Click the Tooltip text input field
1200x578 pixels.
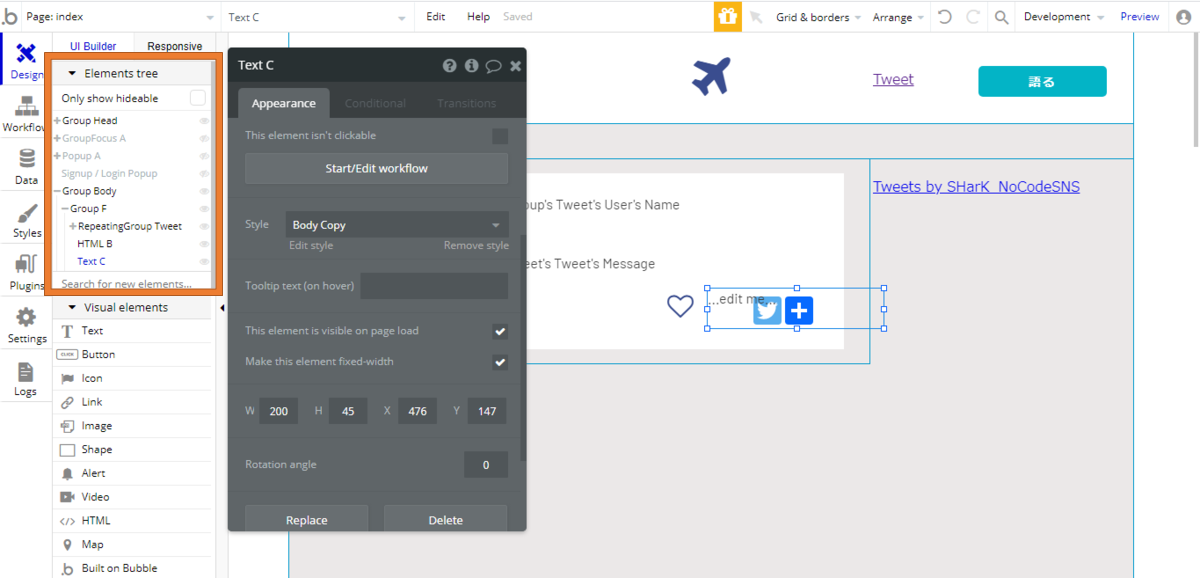pyautogui.click(x=434, y=286)
